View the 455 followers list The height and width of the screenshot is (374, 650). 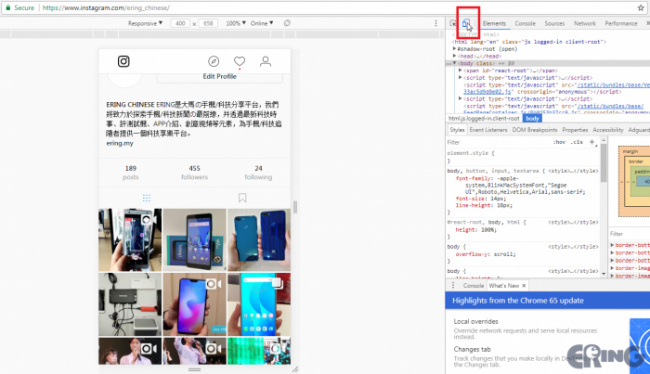point(194,172)
